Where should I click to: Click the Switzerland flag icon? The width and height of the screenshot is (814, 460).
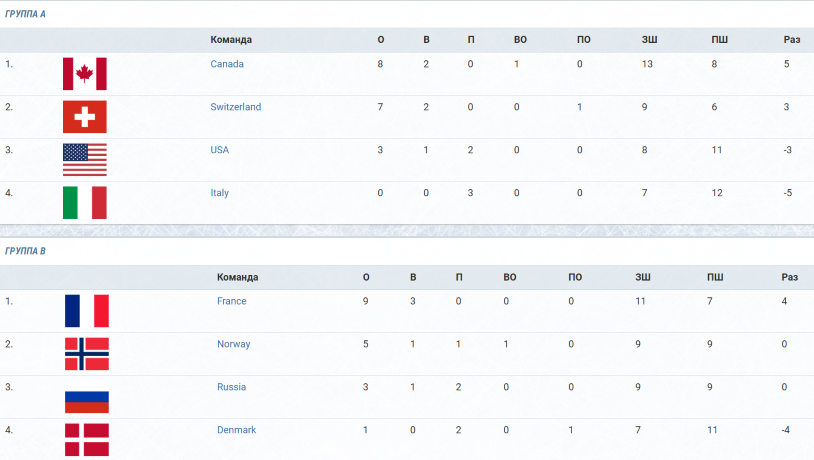click(85, 117)
